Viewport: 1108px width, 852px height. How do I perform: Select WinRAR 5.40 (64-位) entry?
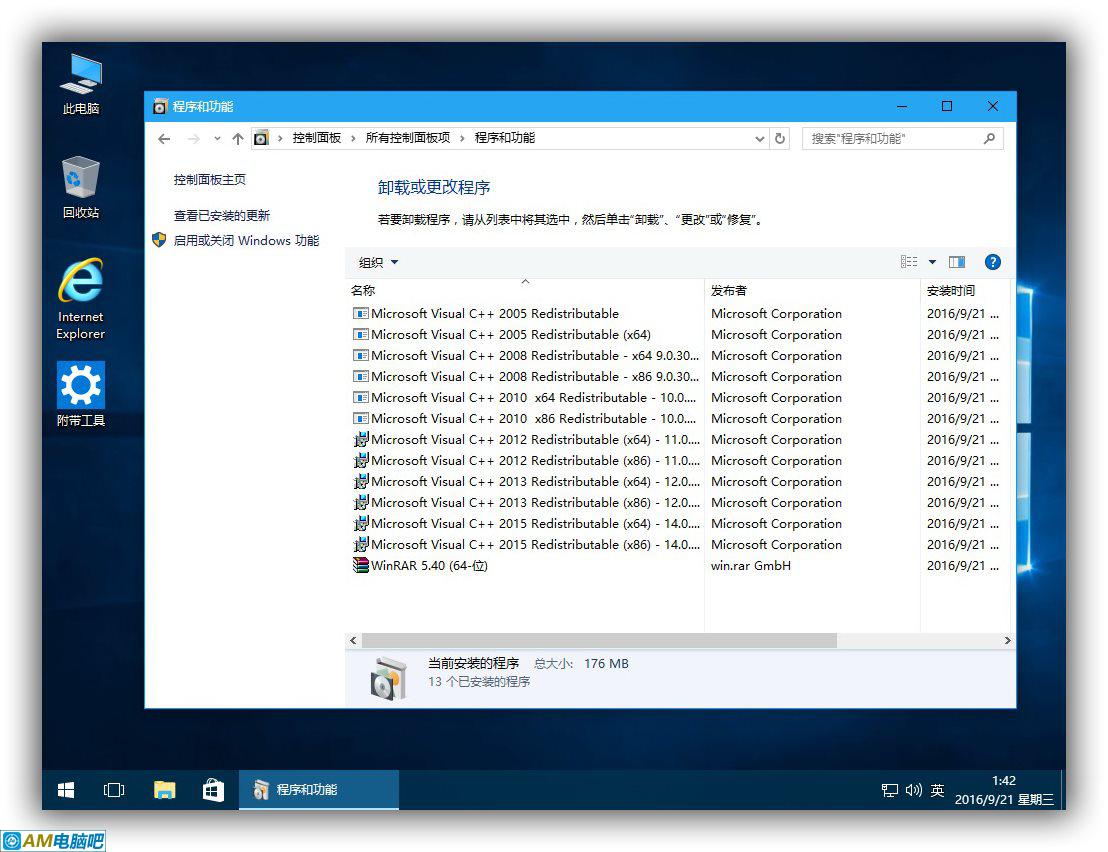coord(676,565)
